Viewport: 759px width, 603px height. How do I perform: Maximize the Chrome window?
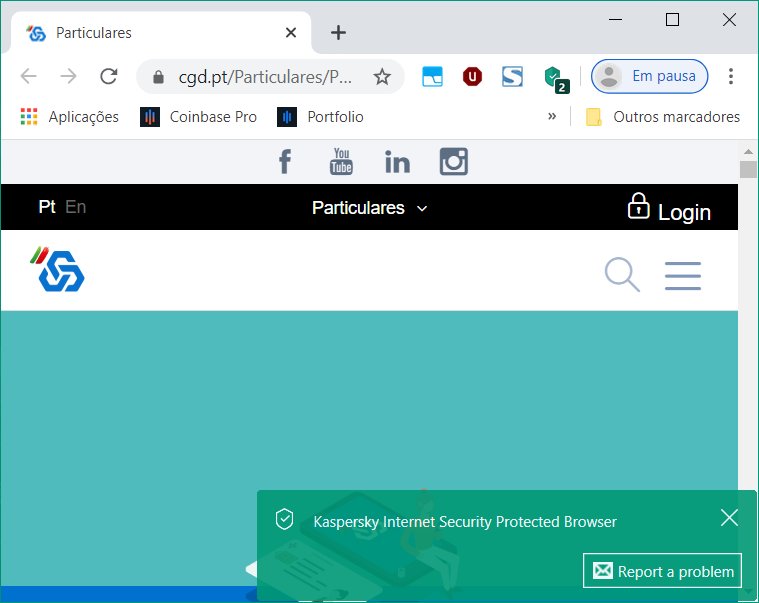(672, 20)
